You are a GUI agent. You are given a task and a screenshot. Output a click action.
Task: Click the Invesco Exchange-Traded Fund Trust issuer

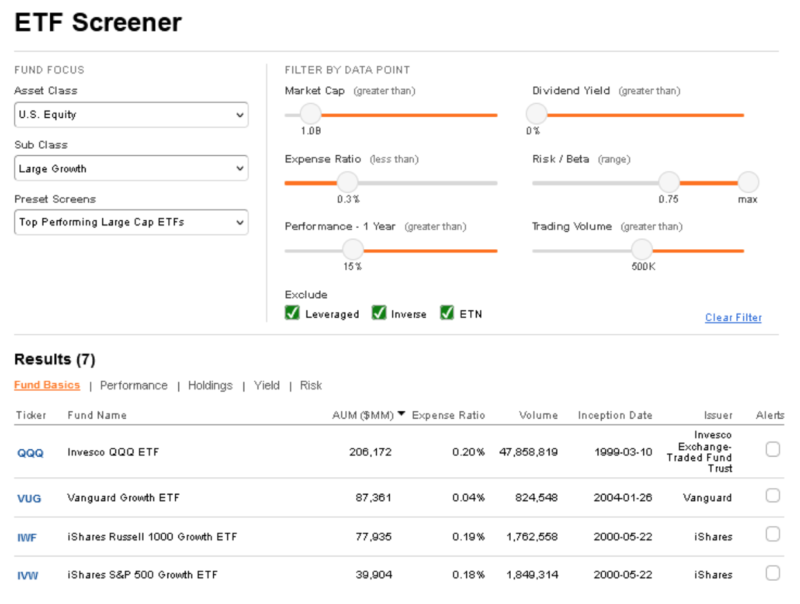pos(699,451)
